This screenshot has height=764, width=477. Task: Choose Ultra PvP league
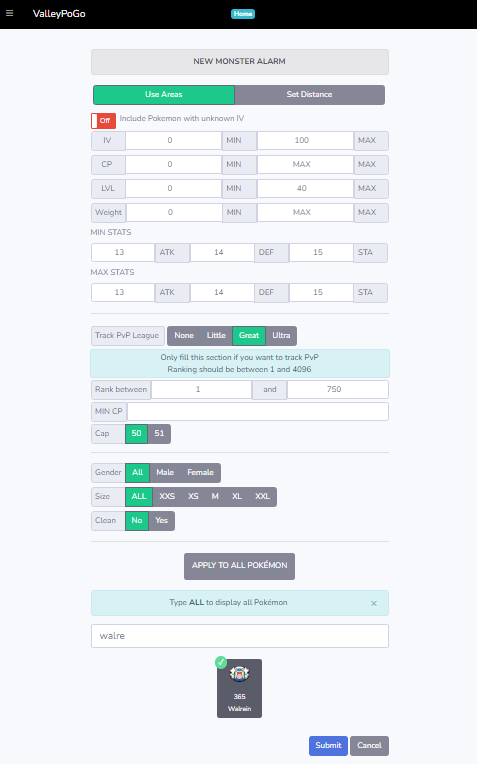point(281,336)
